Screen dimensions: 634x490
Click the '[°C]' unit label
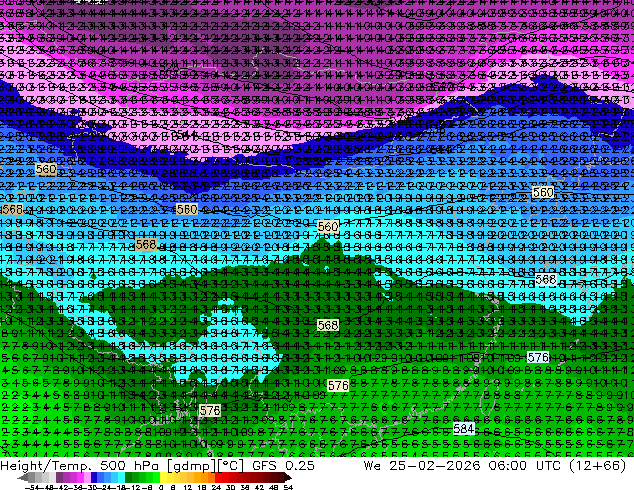[x=230, y=465]
